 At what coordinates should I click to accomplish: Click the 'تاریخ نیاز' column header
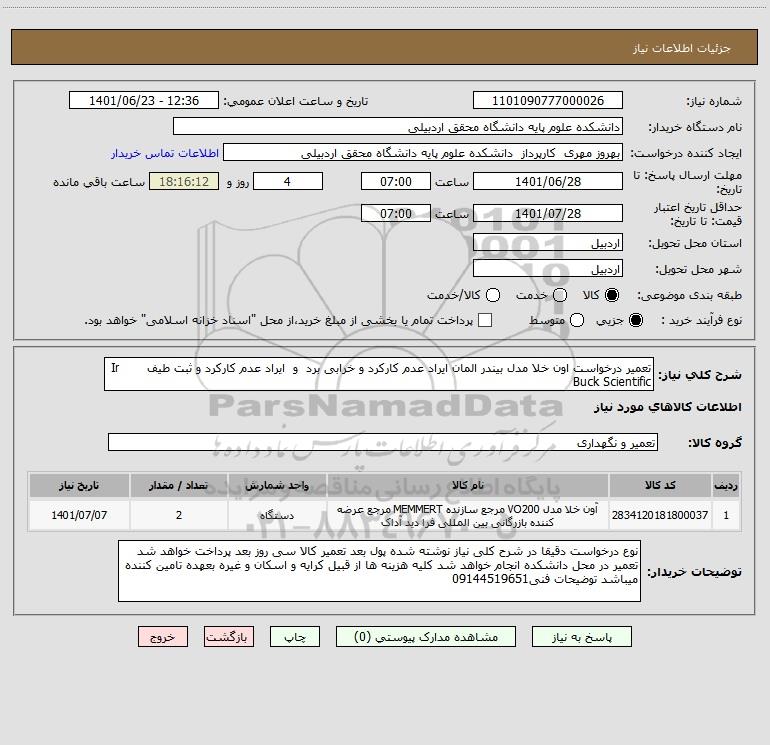[x=79, y=485]
